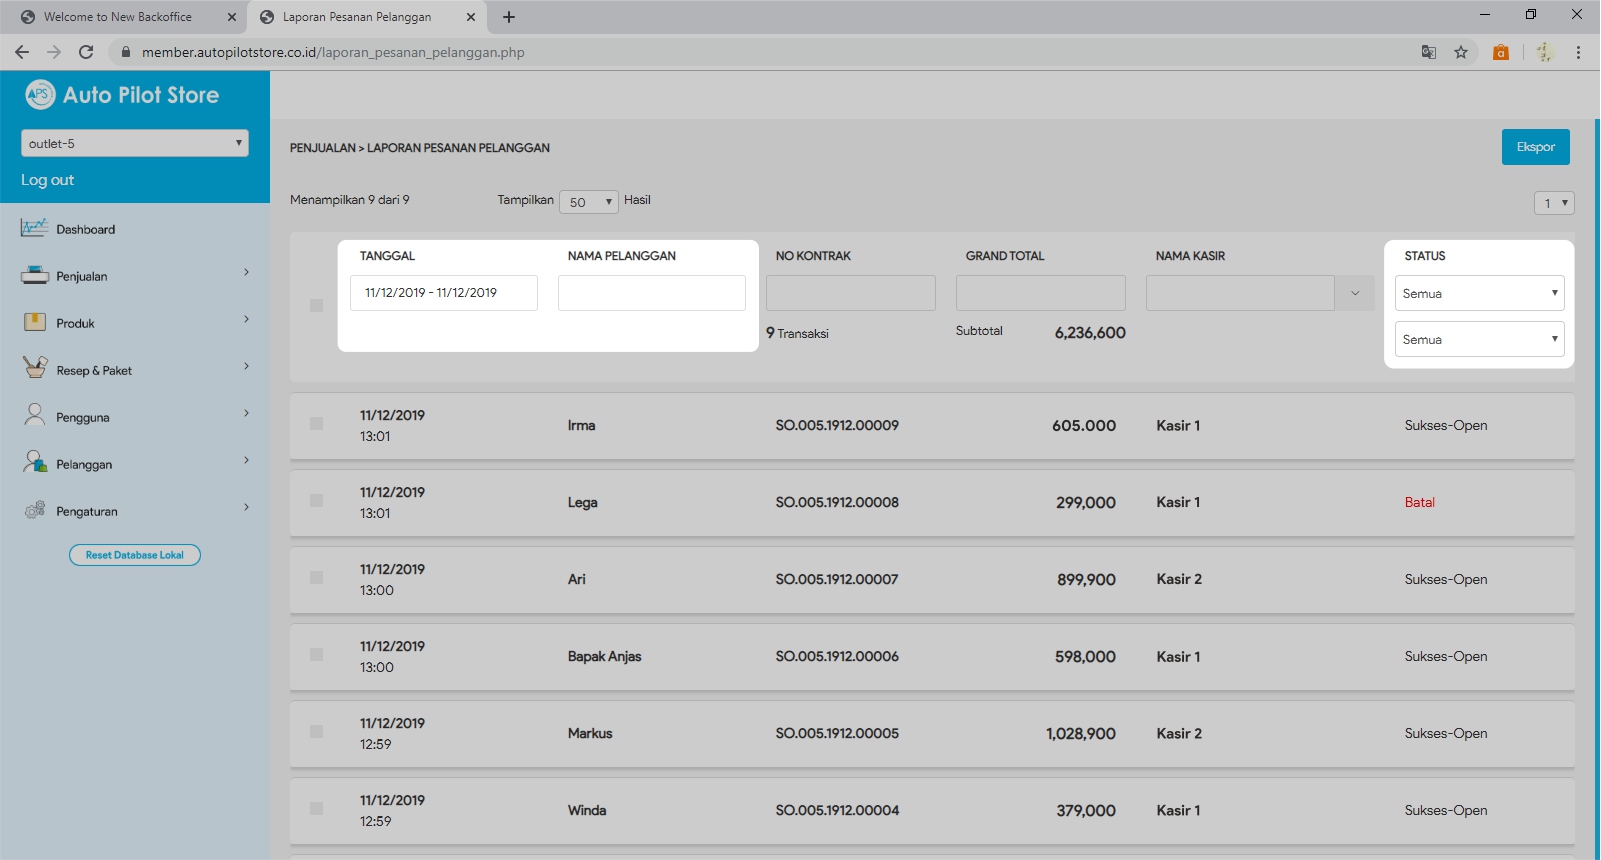Click the Pengguna user icon
Image resolution: width=1601 pixels, height=860 pixels.
(x=34, y=415)
